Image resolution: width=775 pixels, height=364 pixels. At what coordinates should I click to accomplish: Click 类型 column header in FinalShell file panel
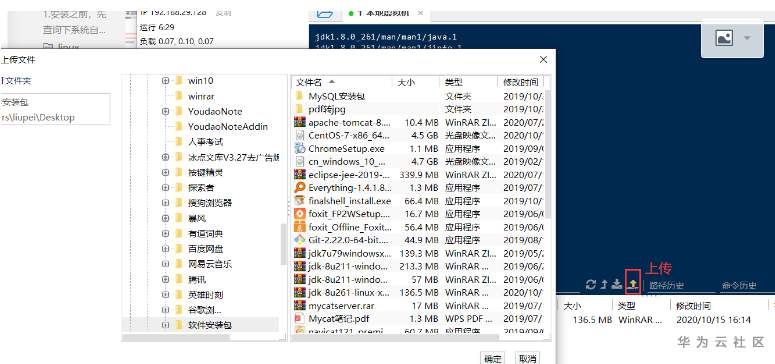[627, 306]
